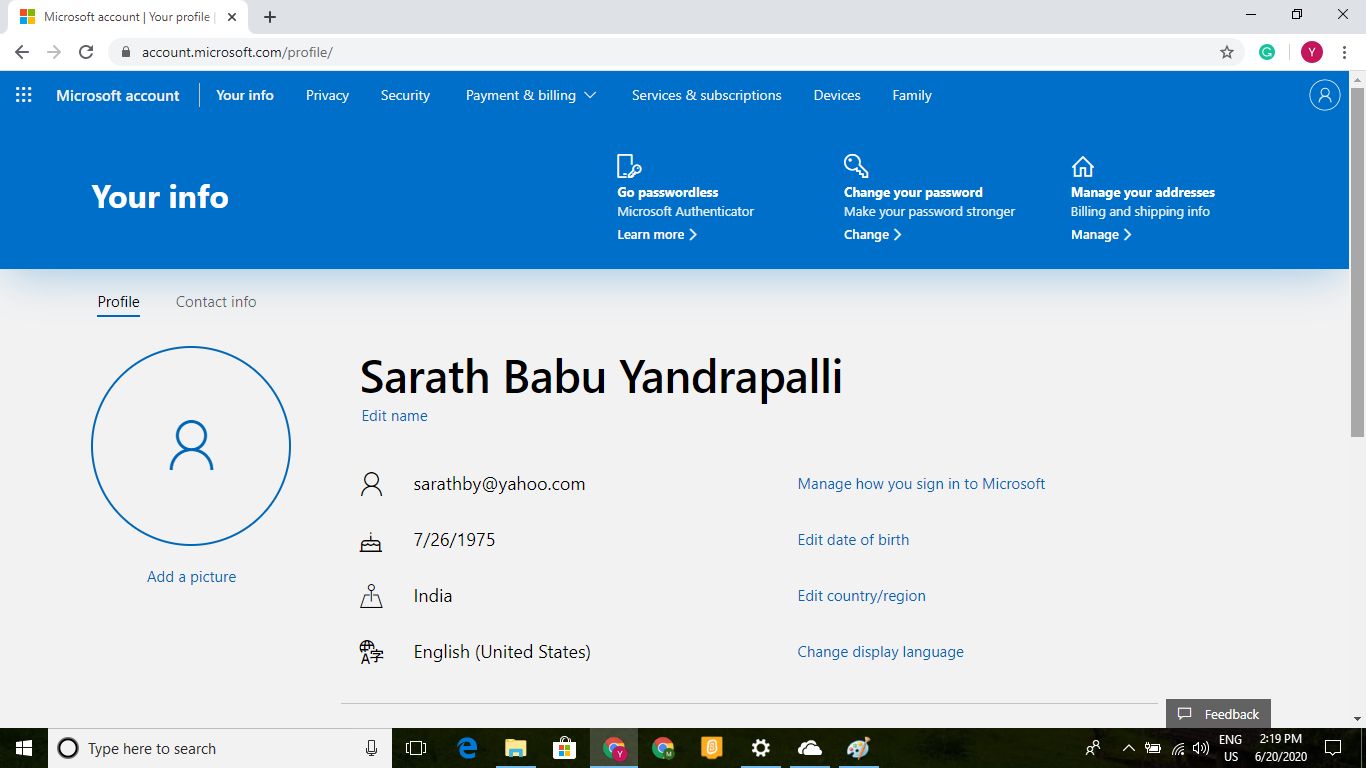
Task: Click the microphone icon in the search box
Action: pyautogui.click(x=371, y=748)
